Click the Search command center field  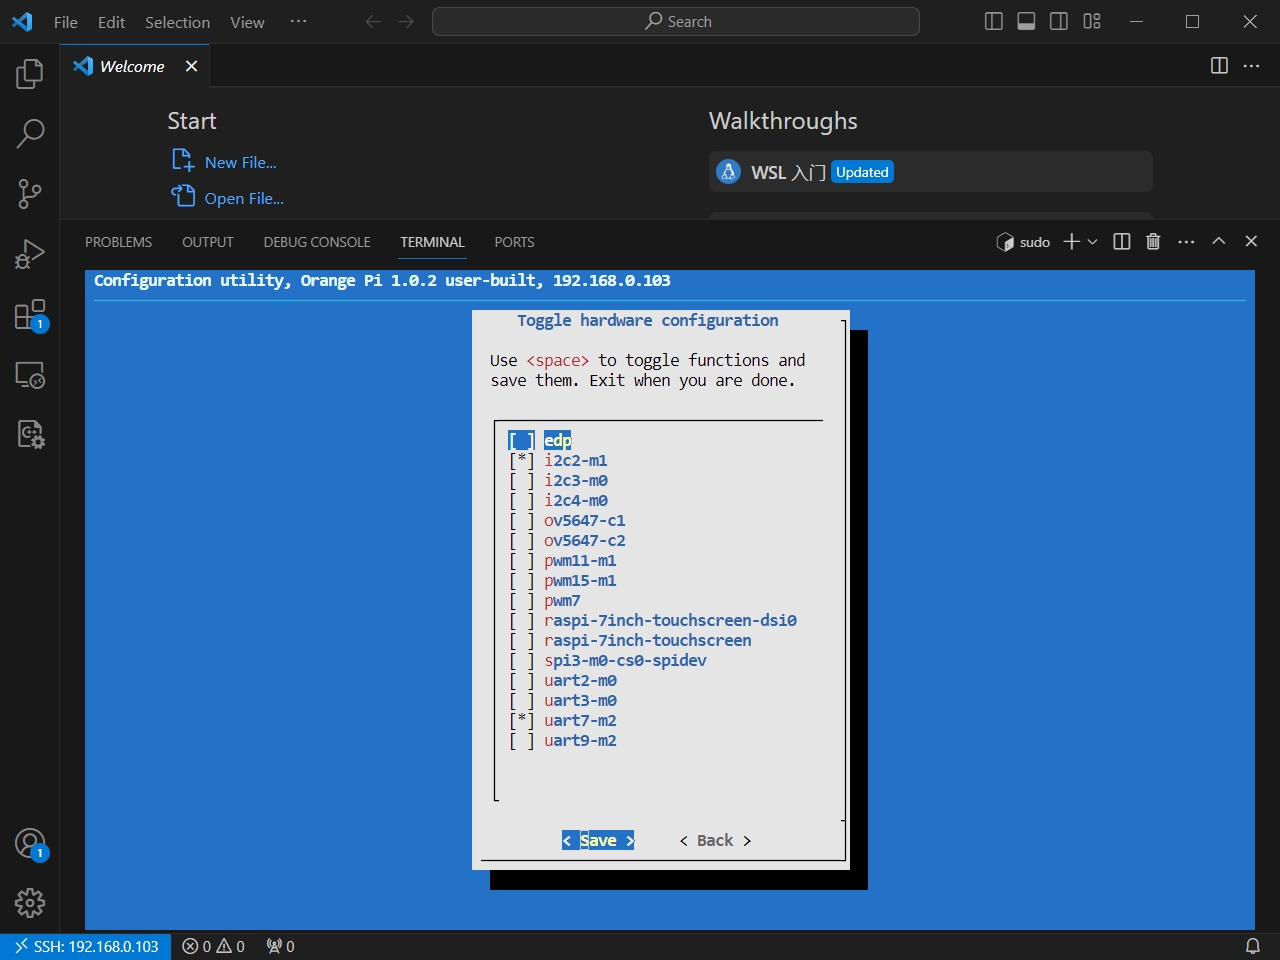pos(675,21)
